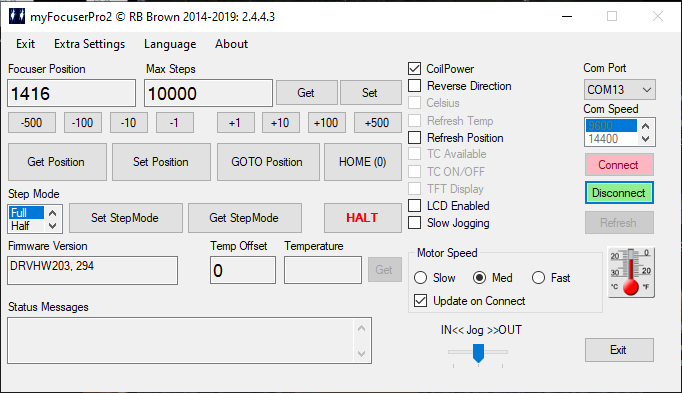Viewport: 682px width, 393px height.
Task: Toggle the LCD Enabled checkbox
Action: (415, 206)
